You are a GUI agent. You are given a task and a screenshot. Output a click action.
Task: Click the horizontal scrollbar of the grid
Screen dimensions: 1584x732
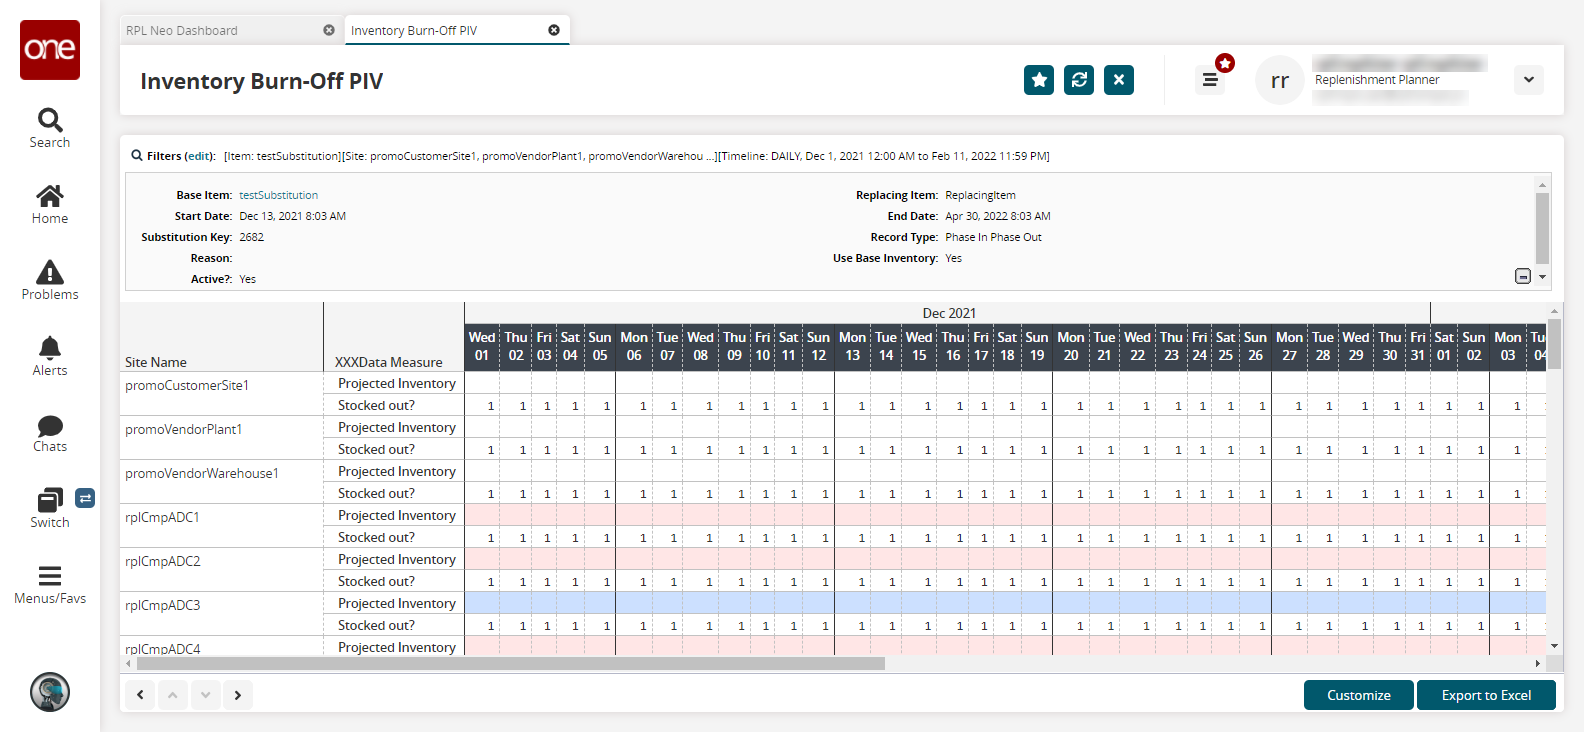510,664
